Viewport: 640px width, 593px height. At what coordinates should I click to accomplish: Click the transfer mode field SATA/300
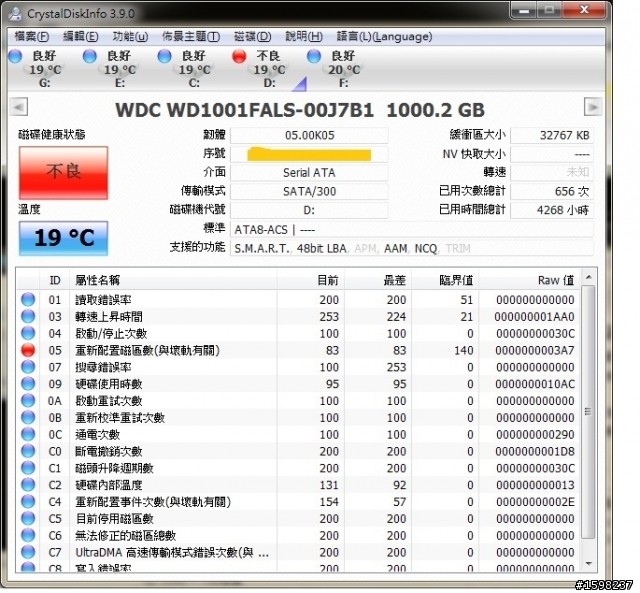[309, 191]
